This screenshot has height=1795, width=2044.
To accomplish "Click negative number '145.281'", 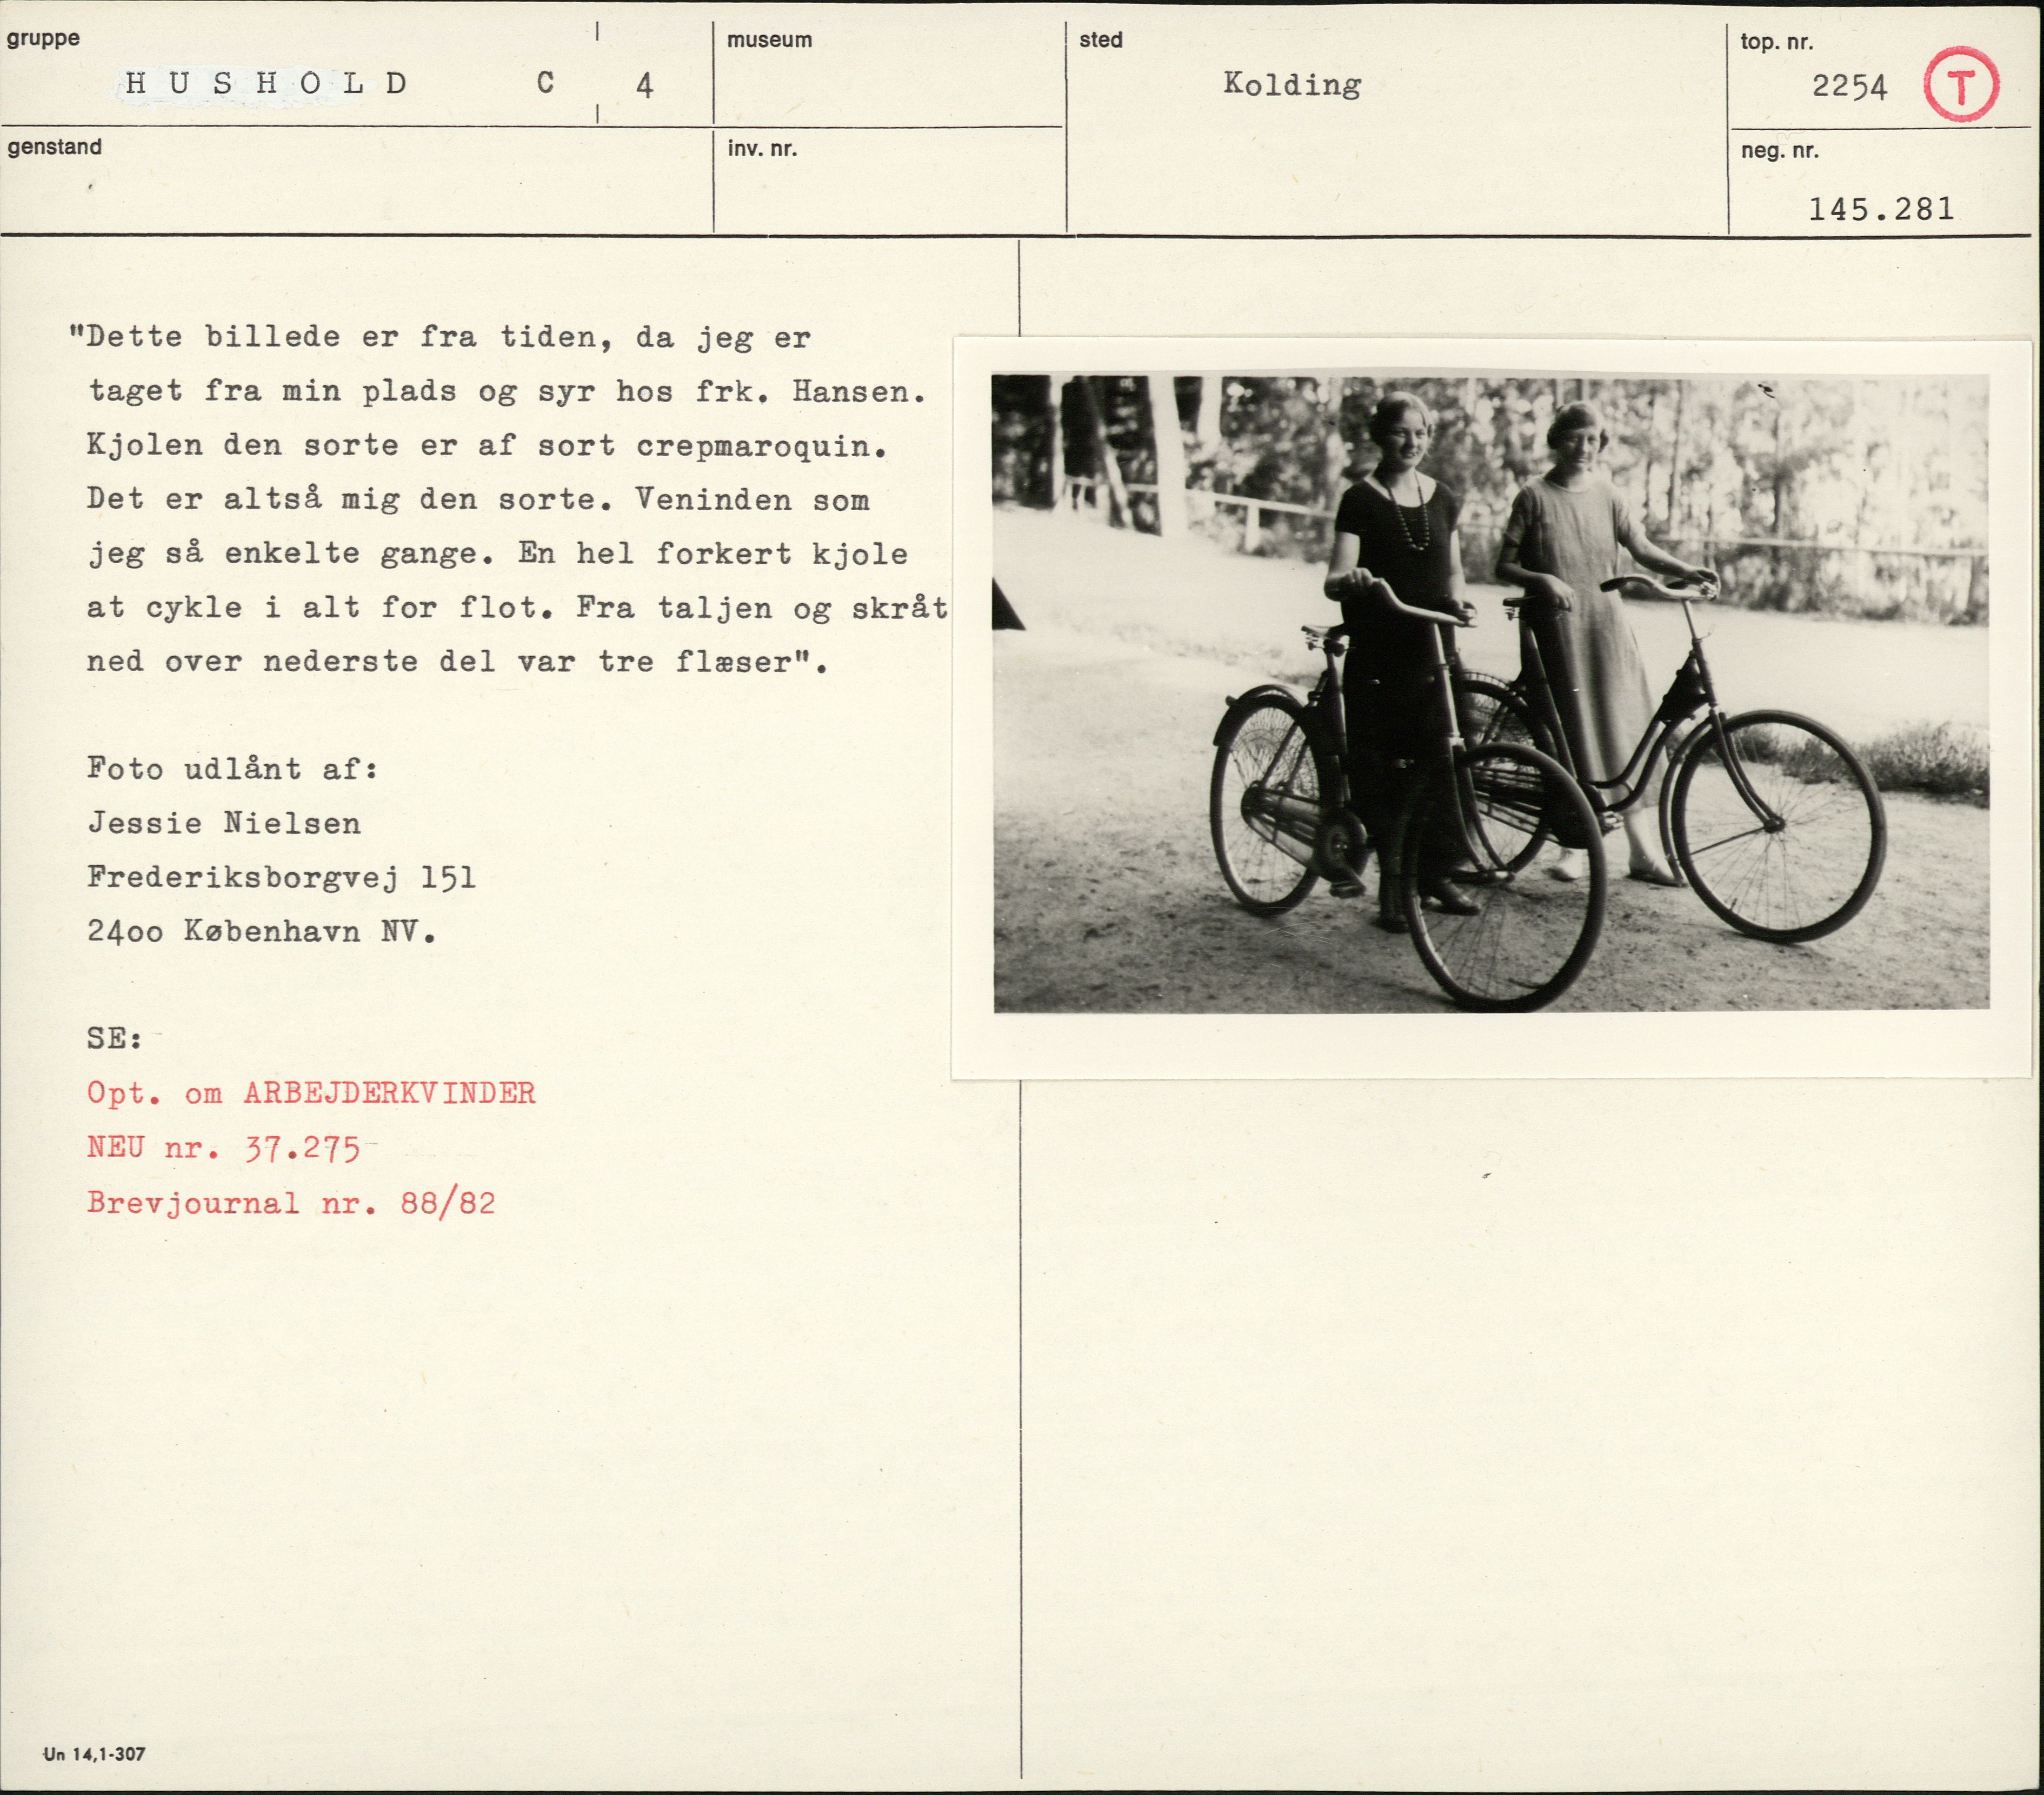I will 1880,209.
